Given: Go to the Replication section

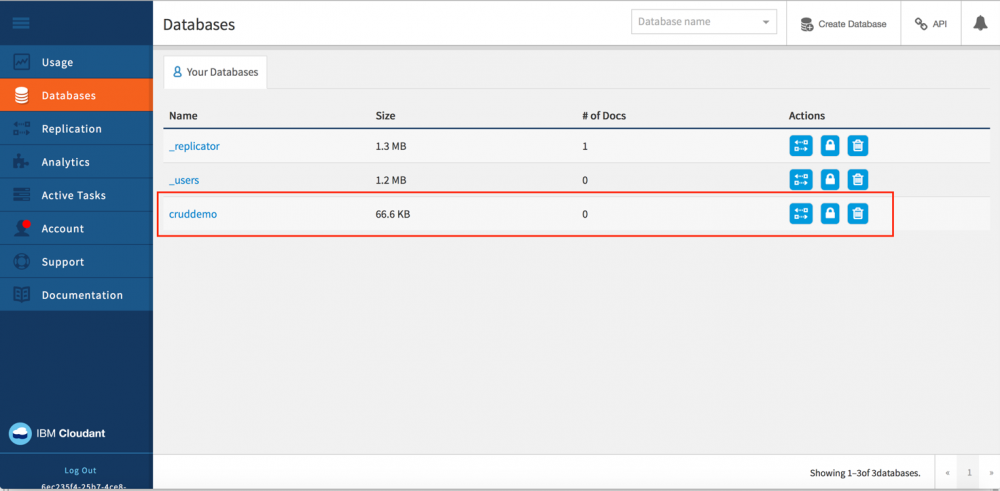Looking at the screenshot, I should click(77, 129).
